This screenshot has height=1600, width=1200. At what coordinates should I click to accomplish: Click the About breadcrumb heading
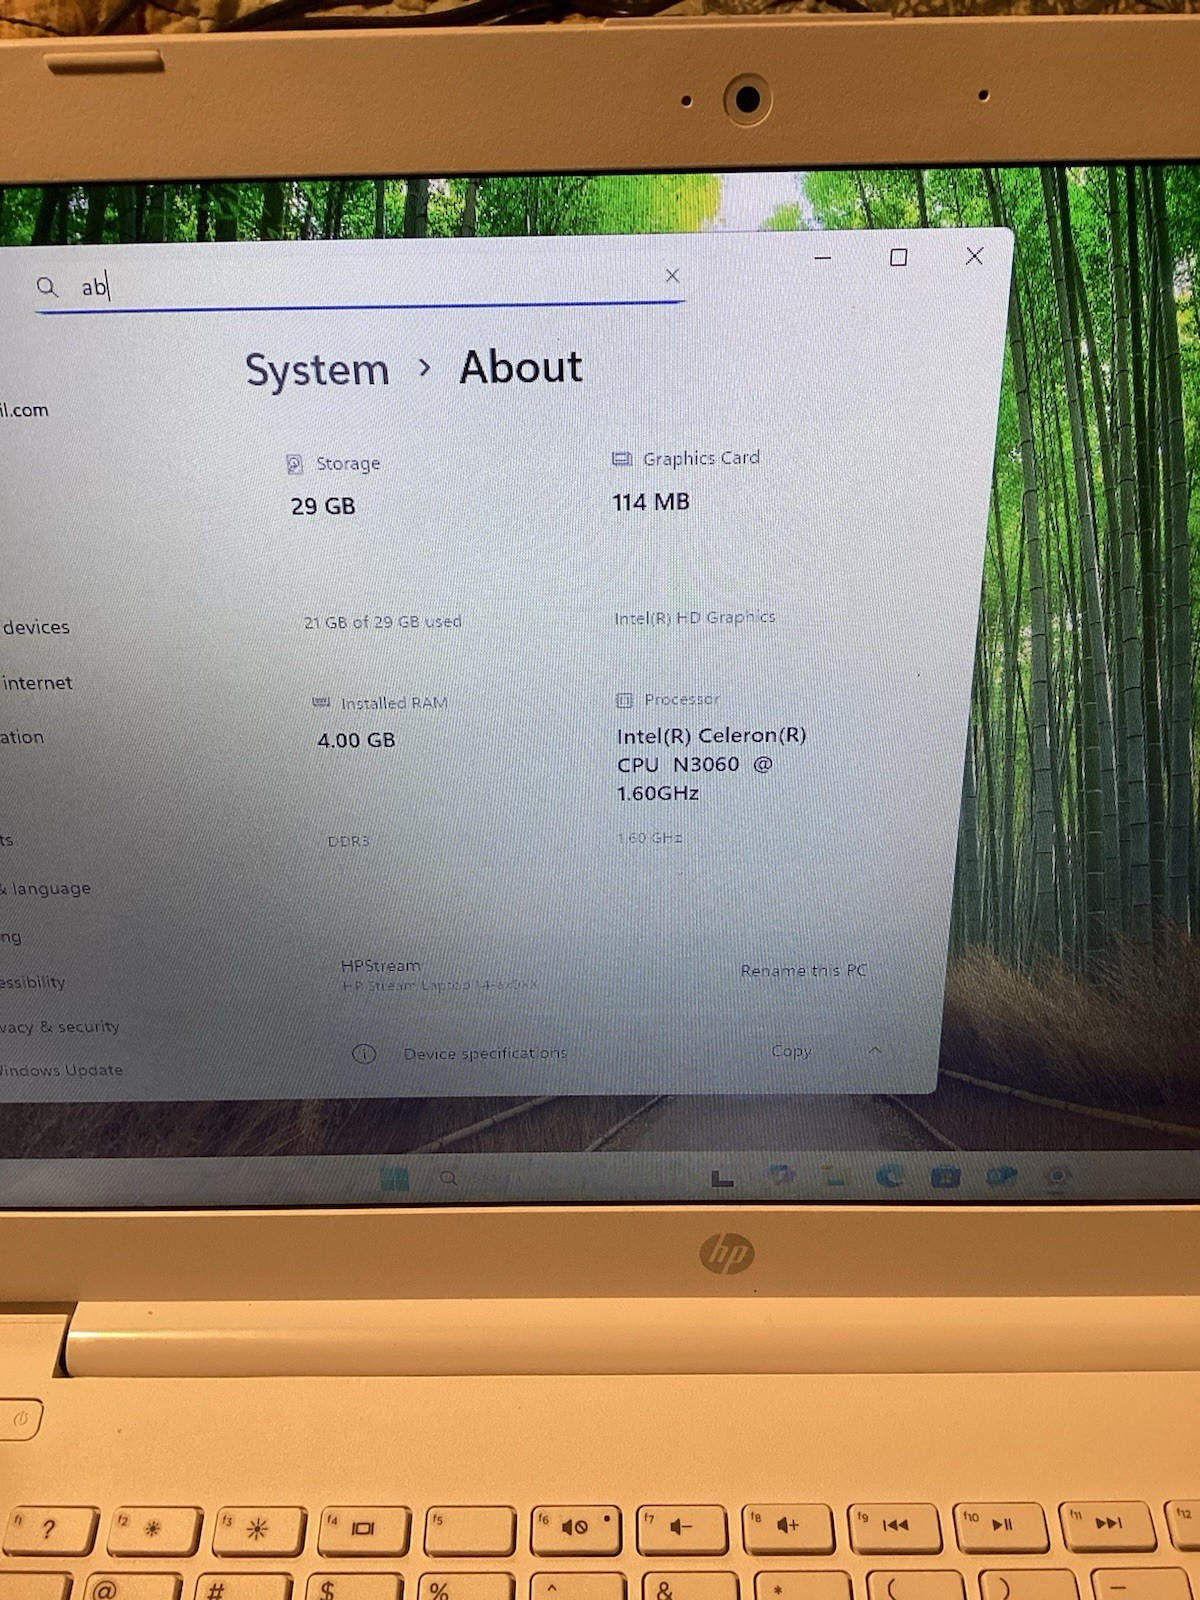pyautogui.click(x=520, y=367)
